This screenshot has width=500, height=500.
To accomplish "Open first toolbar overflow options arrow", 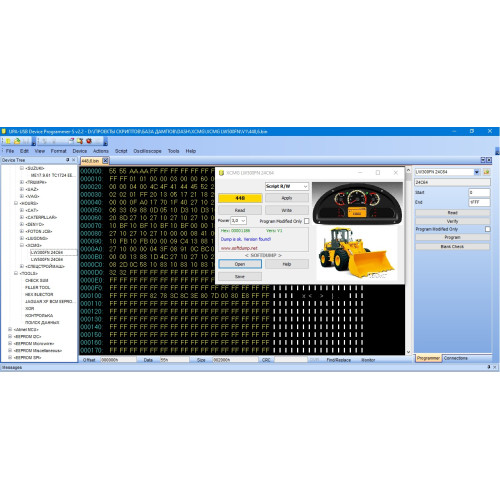I will 34,142.
